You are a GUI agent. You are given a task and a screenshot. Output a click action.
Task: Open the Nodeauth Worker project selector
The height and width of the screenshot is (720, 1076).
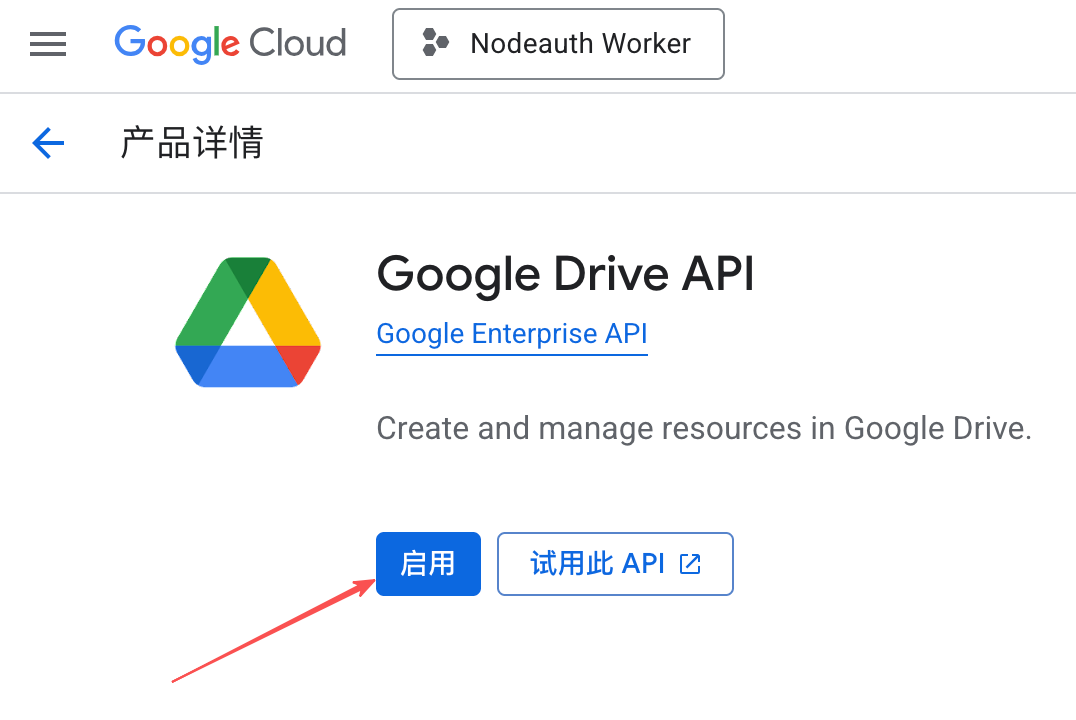click(558, 44)
